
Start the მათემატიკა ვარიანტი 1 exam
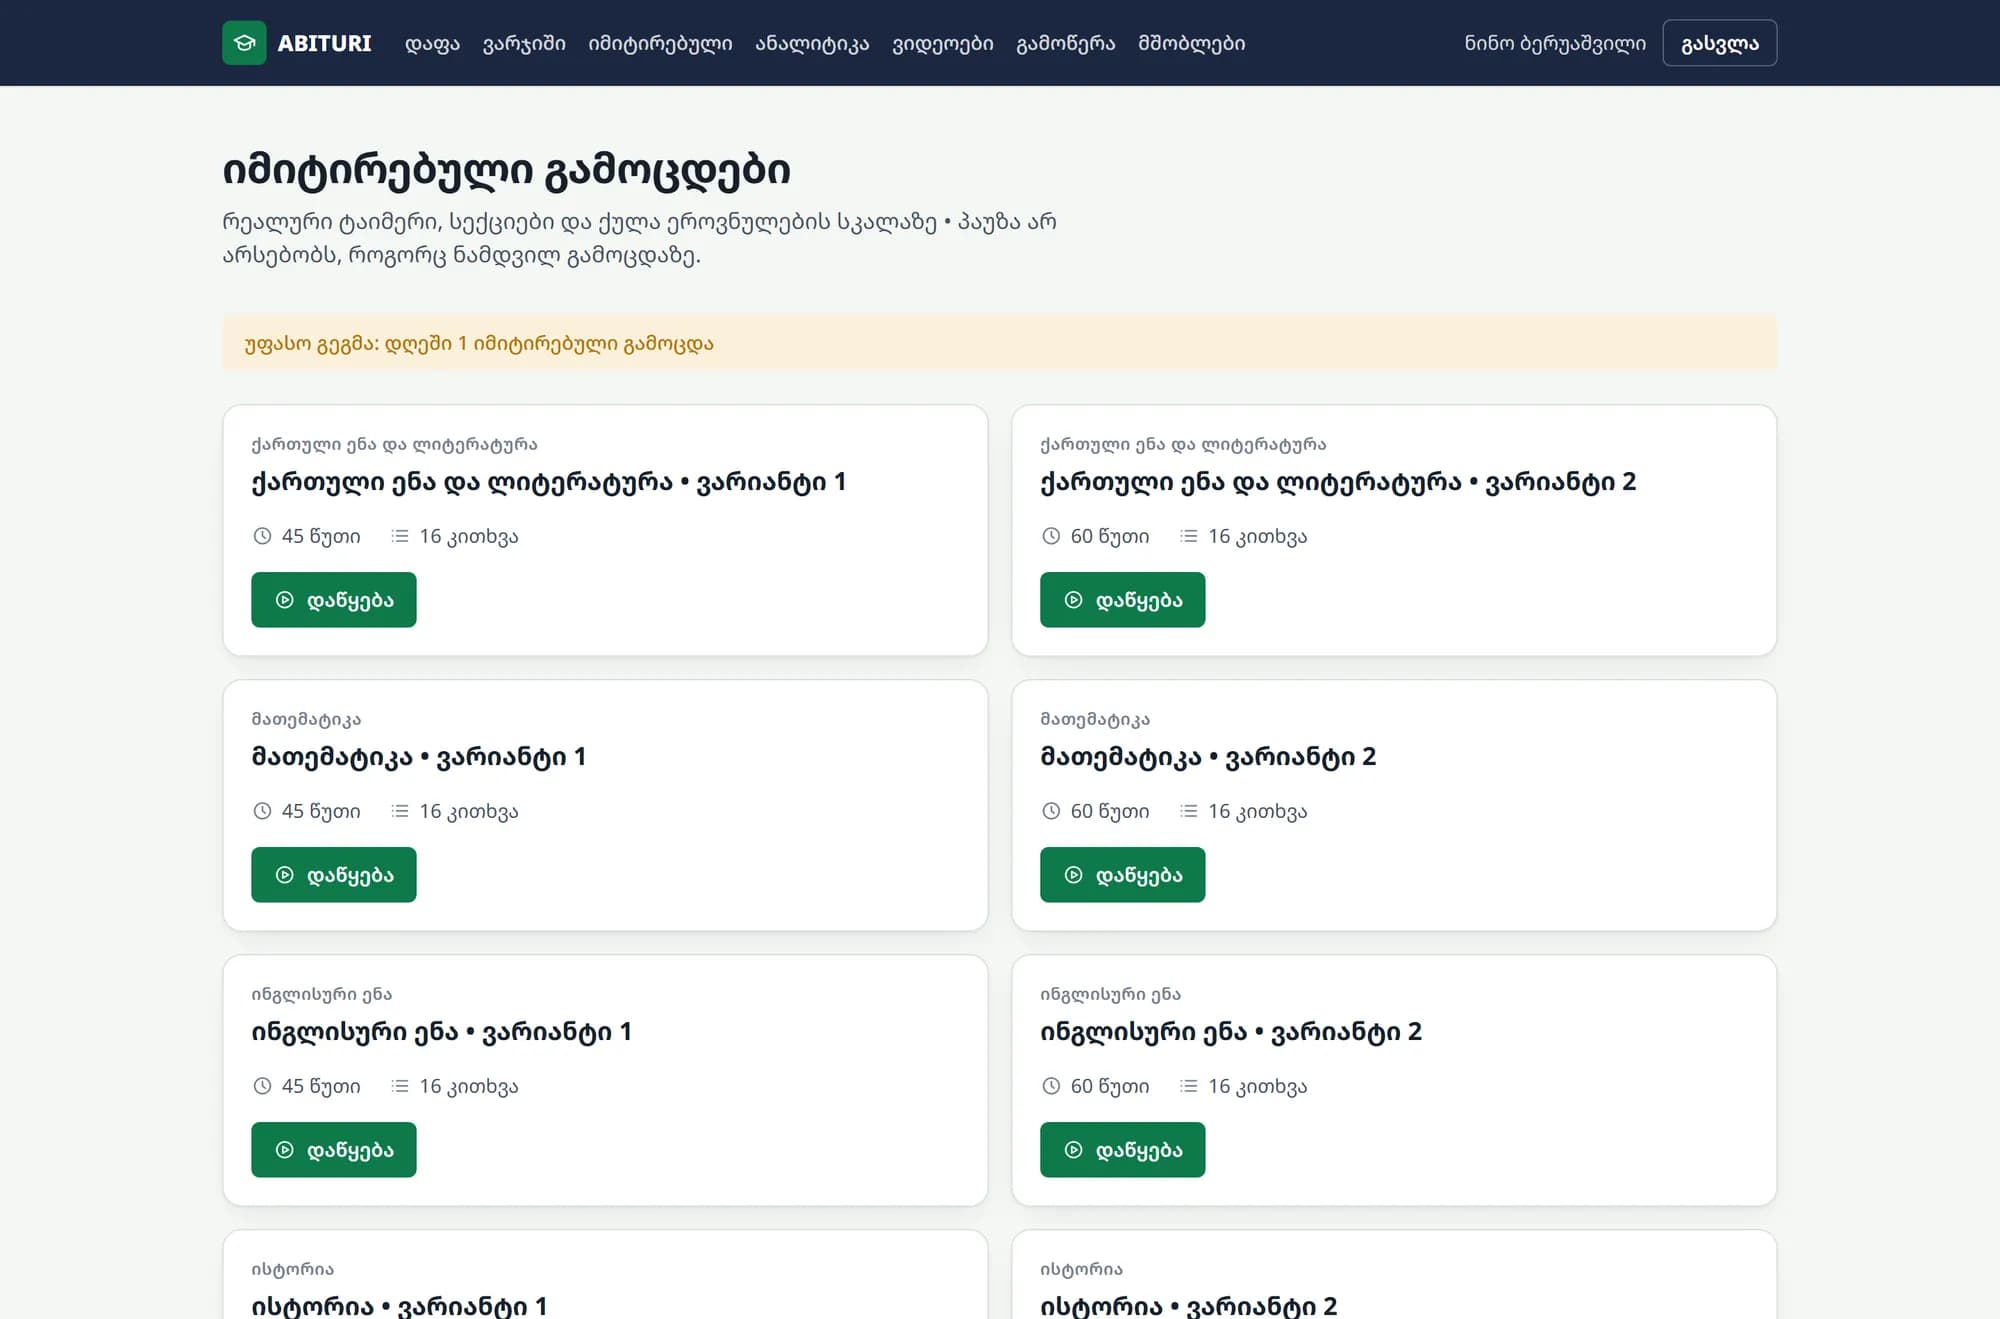coord(334,875)
